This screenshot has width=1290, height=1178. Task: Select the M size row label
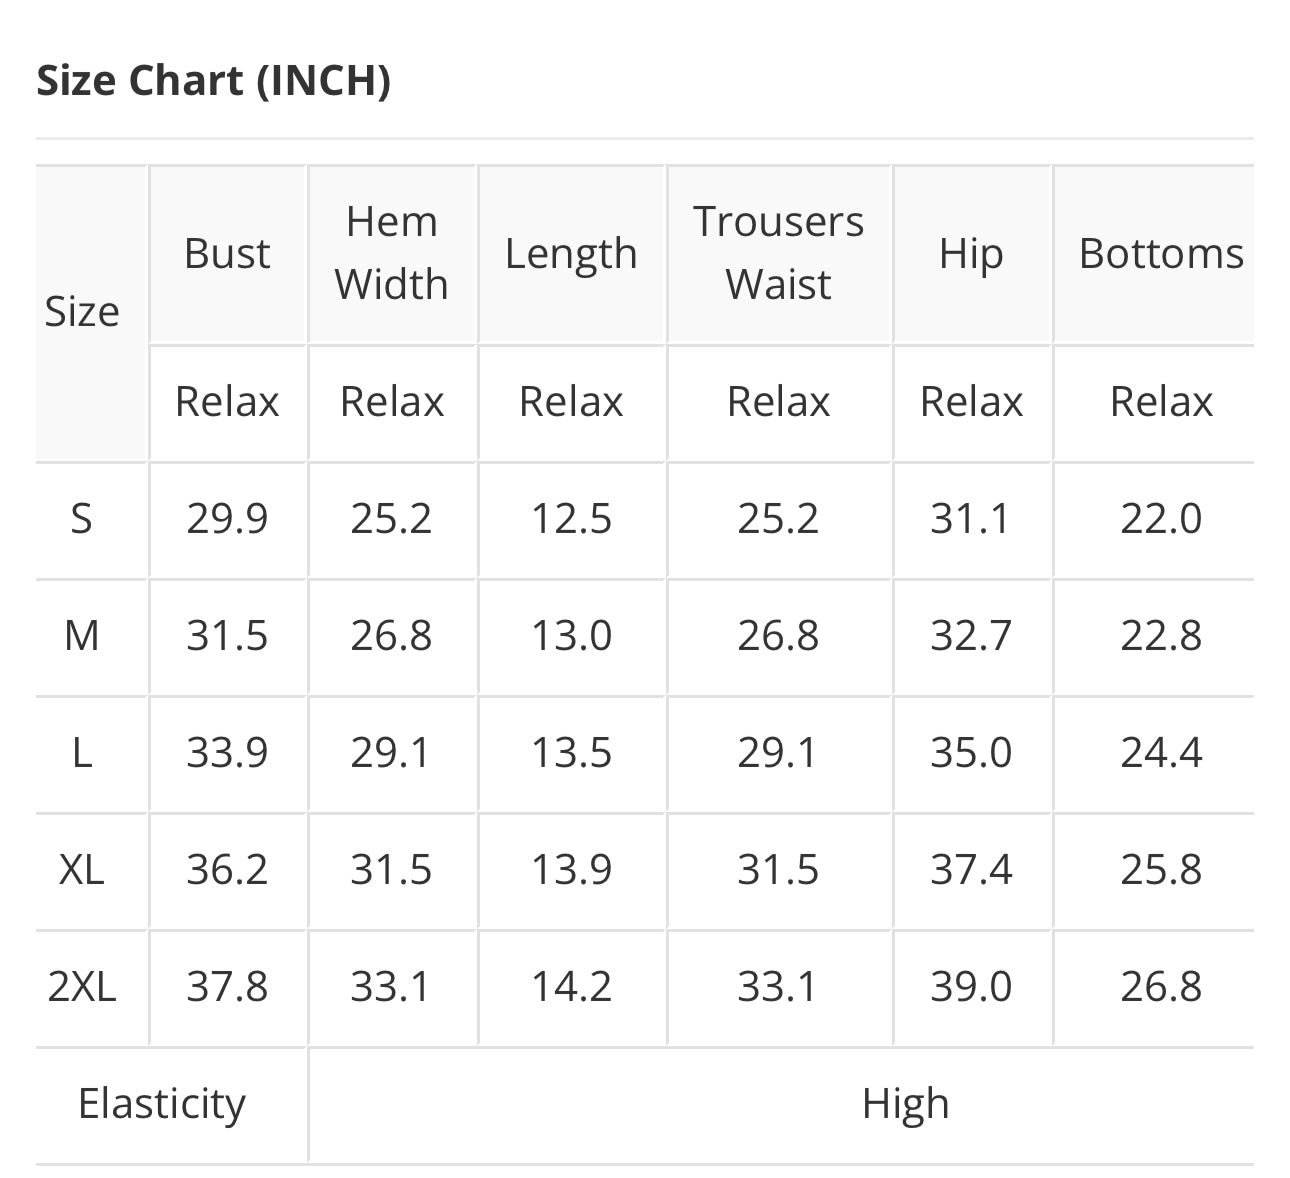coord(82,636)
